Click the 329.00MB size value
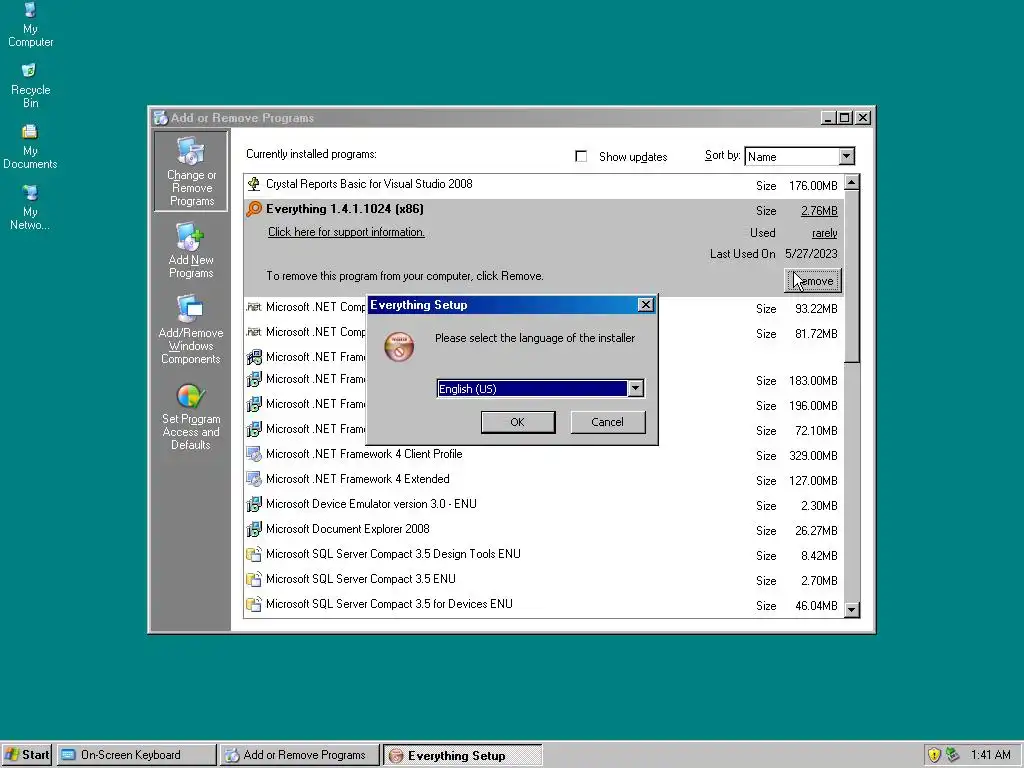Screen dimensions: 1024x768 [x=813, y=456]
